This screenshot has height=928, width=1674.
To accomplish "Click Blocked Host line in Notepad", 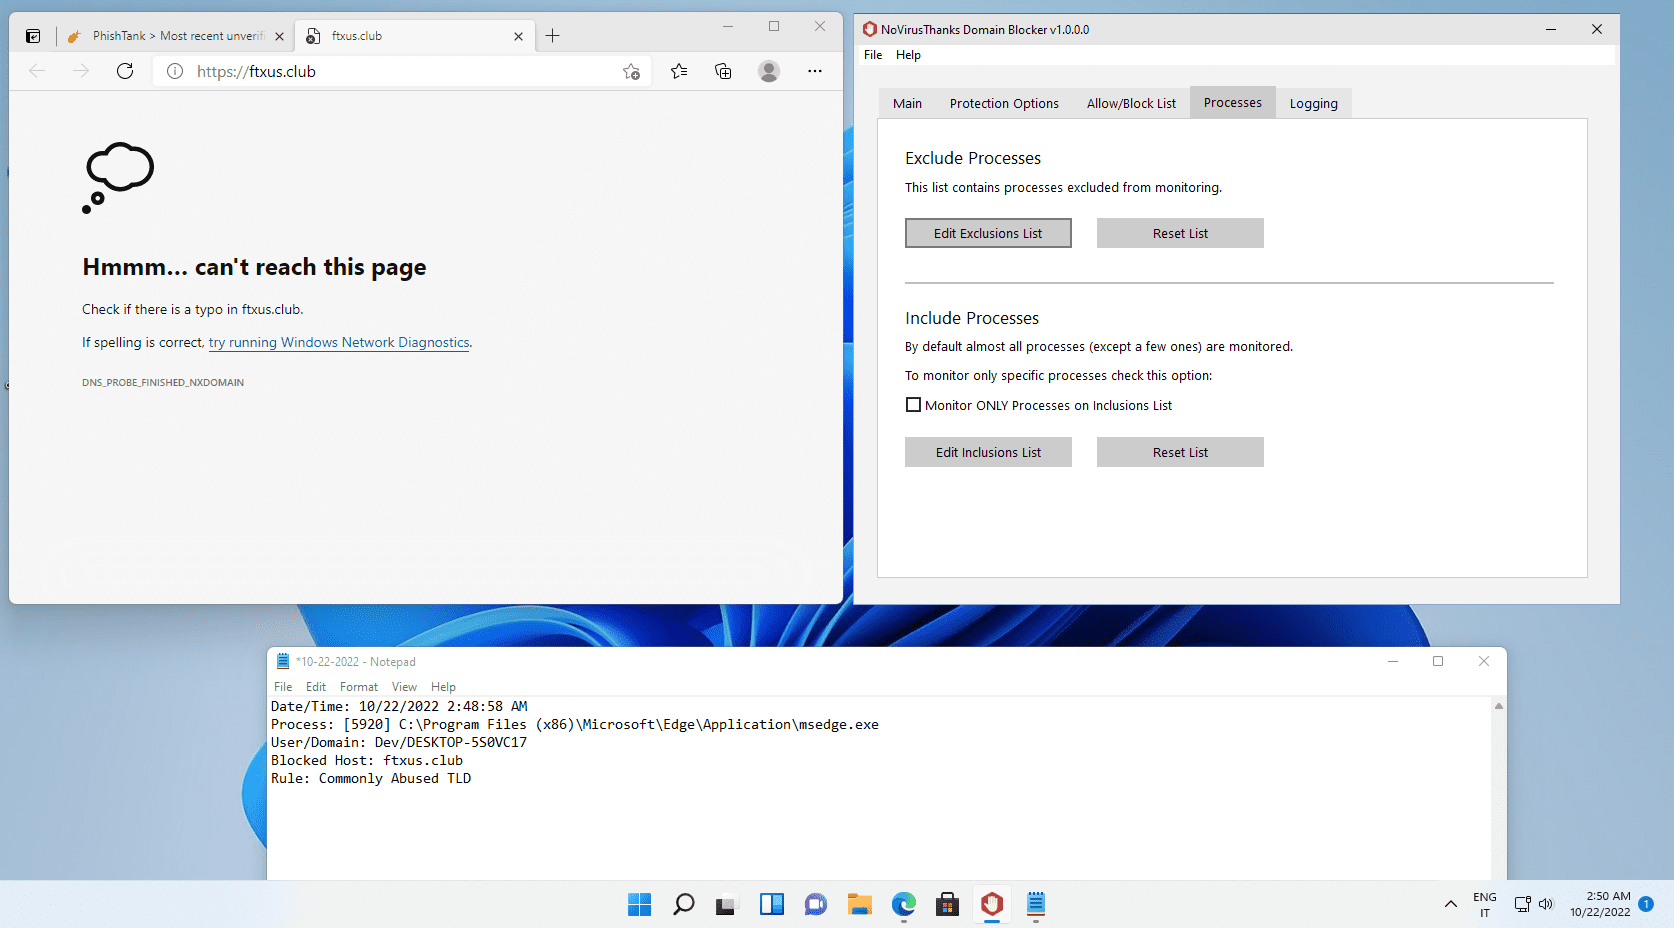I will tap(367, 760).
